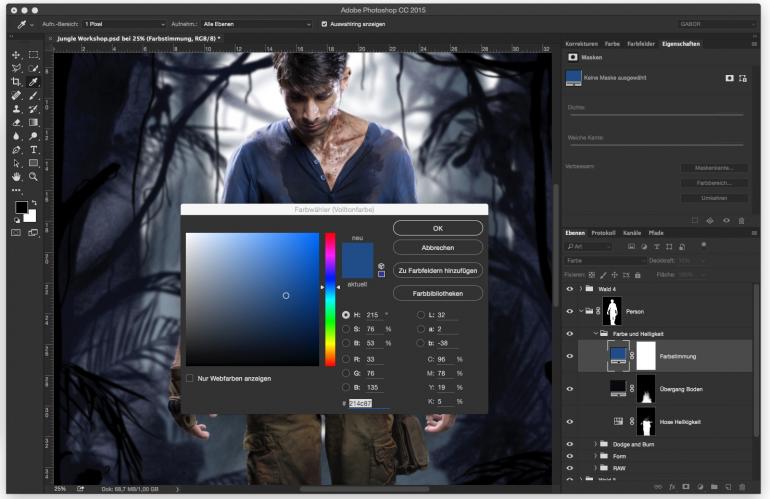Click 'Zu Farbfeldern hinzufügen' button
770x499 pixels.
tap(438, 271)
